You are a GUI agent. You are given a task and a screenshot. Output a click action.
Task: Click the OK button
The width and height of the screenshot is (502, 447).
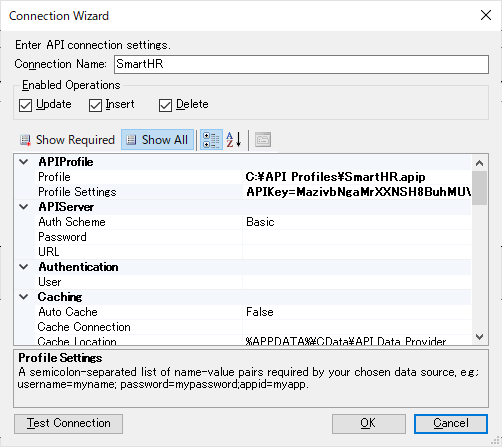(369, 424)
